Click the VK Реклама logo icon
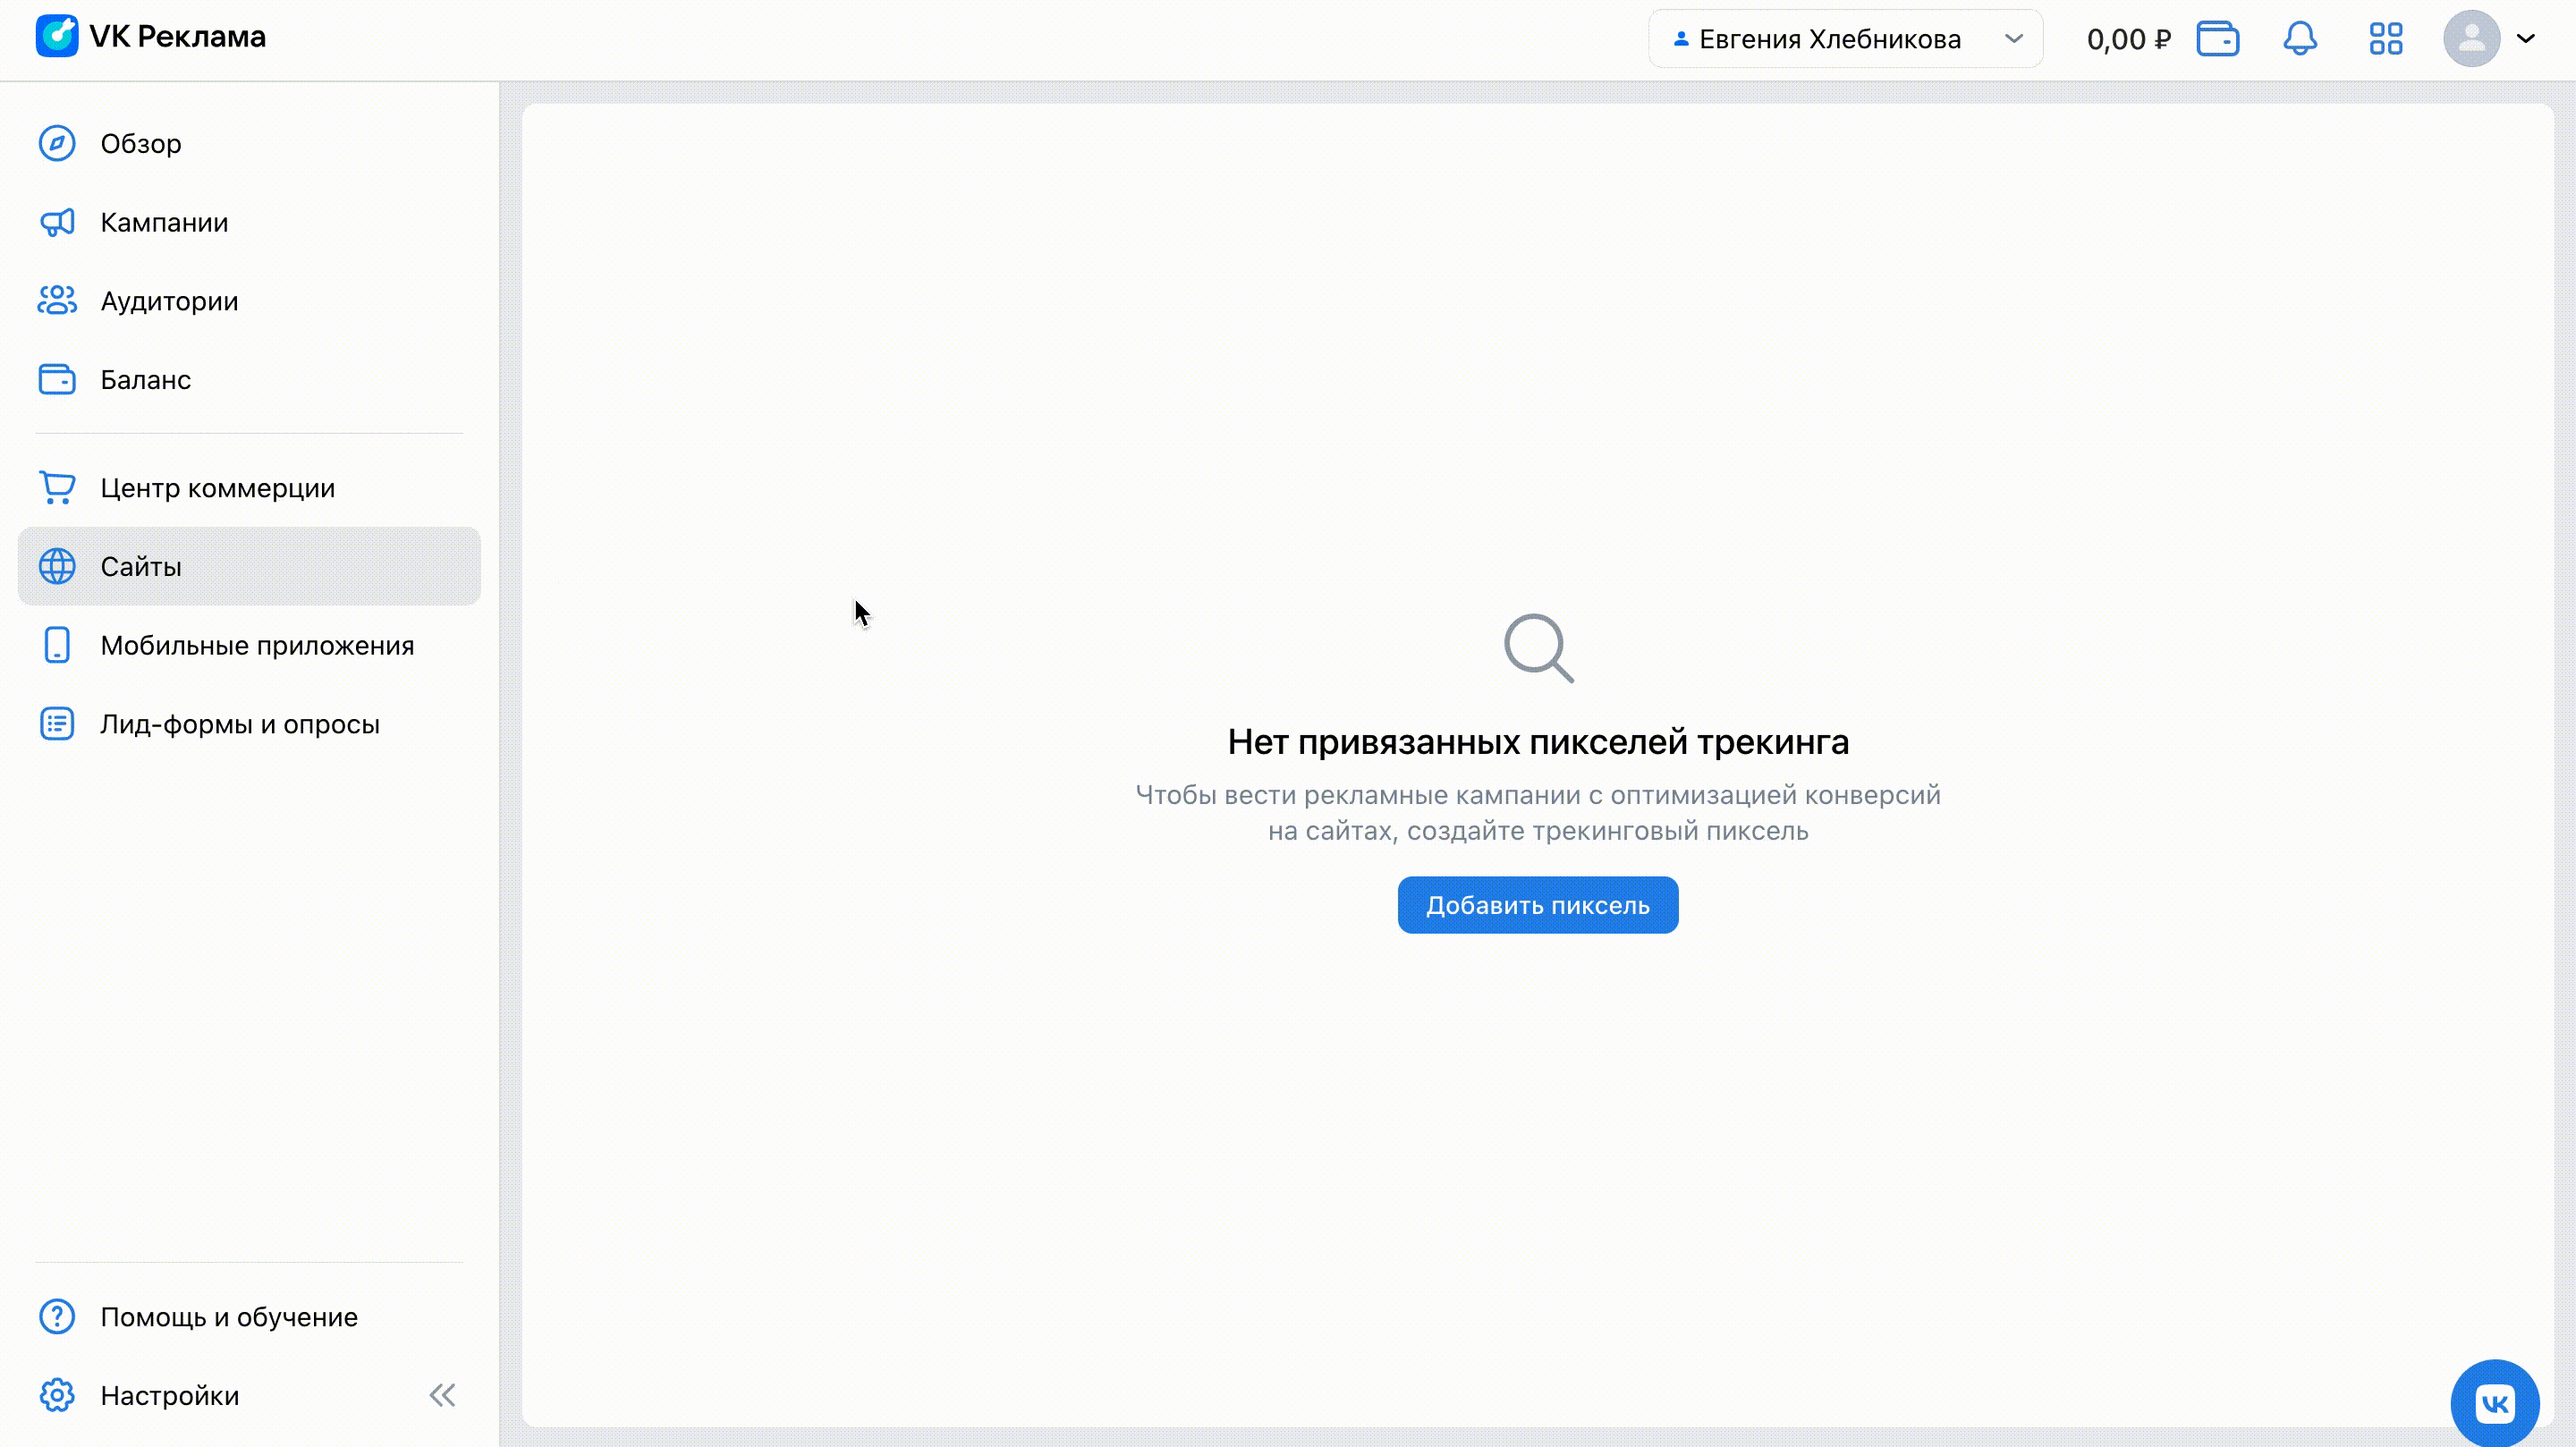Image resolution: width=2576 pixels, height=1447 pixels. coord(57,37)
